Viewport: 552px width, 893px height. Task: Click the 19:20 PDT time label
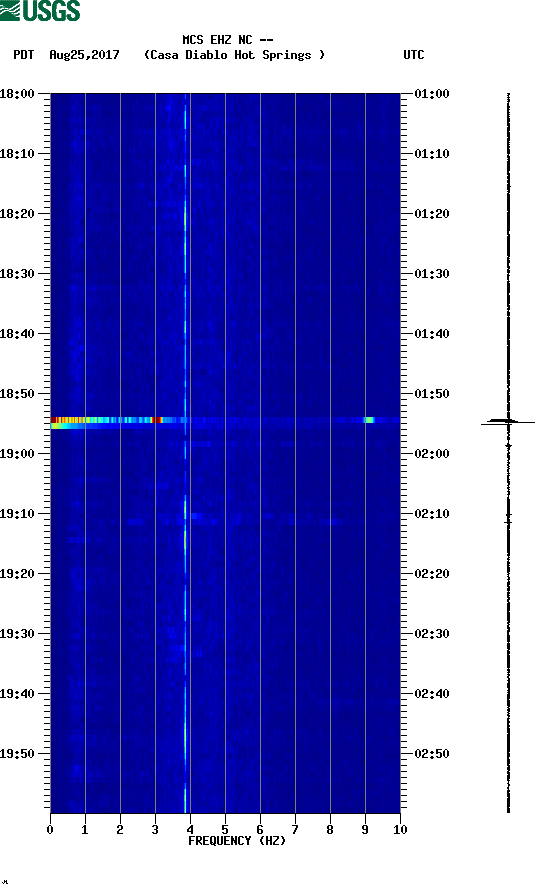point(17,574)
